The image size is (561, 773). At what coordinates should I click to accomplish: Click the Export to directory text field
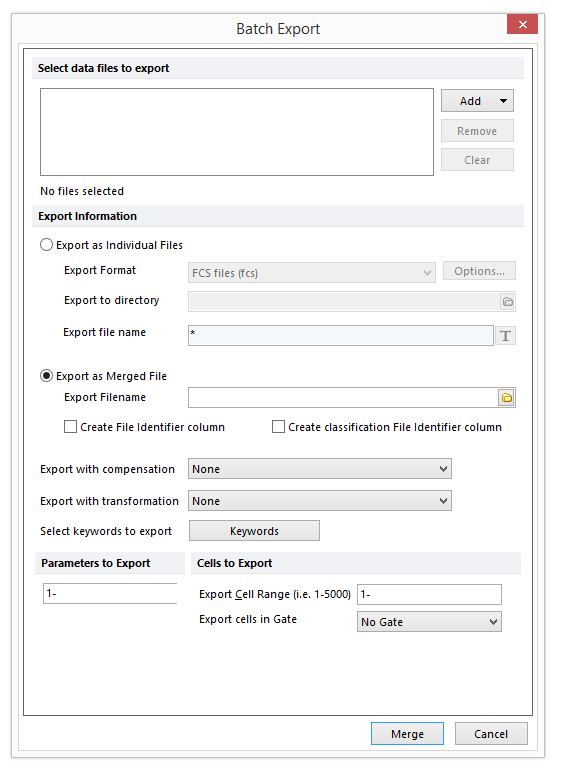pyautogui.click(x=345, y=301)
